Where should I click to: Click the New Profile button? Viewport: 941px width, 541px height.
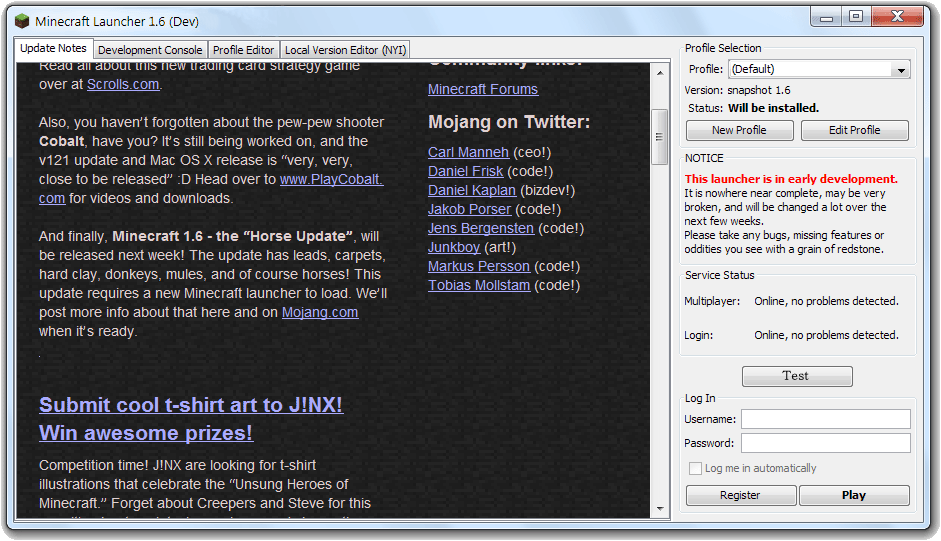point(739,130)
